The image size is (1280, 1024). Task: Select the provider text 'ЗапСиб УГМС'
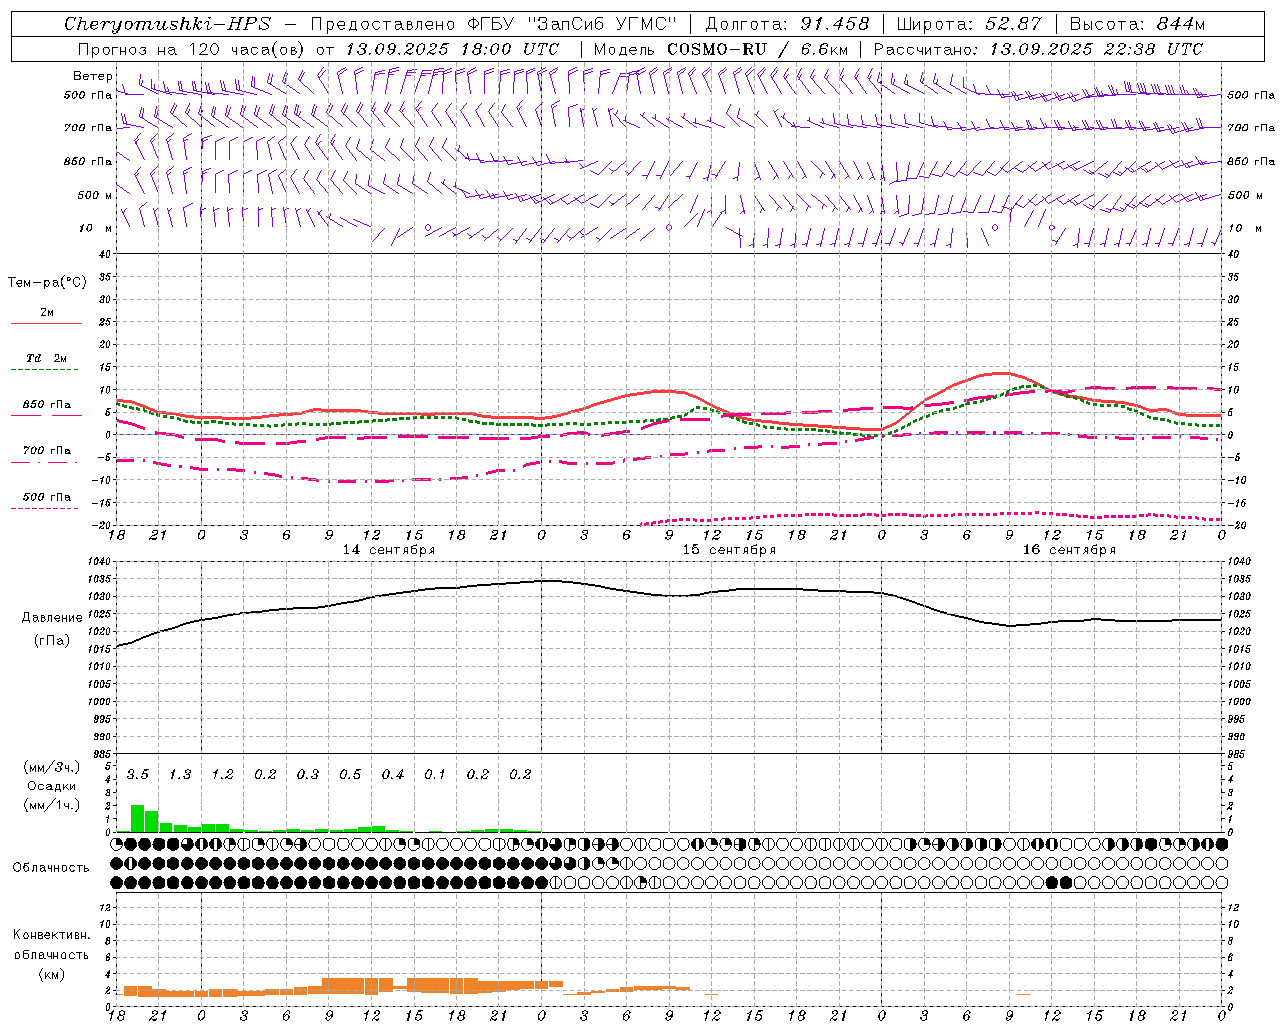pyautogui.click(x=602, y=24)
